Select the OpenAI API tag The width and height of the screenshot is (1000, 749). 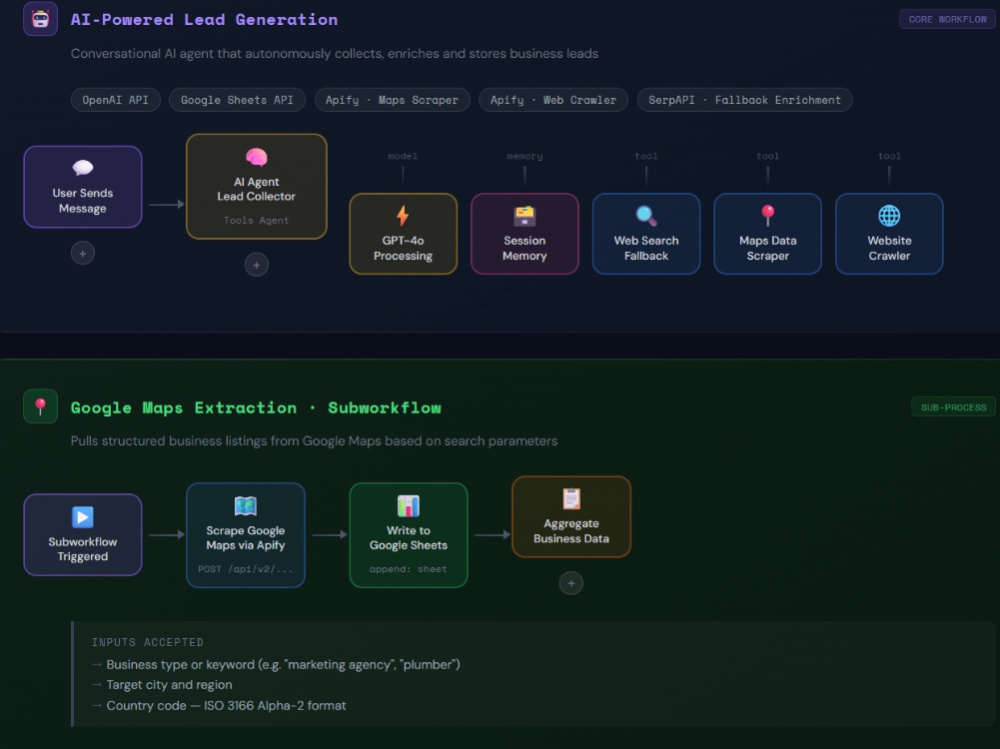tap(115, 100)
